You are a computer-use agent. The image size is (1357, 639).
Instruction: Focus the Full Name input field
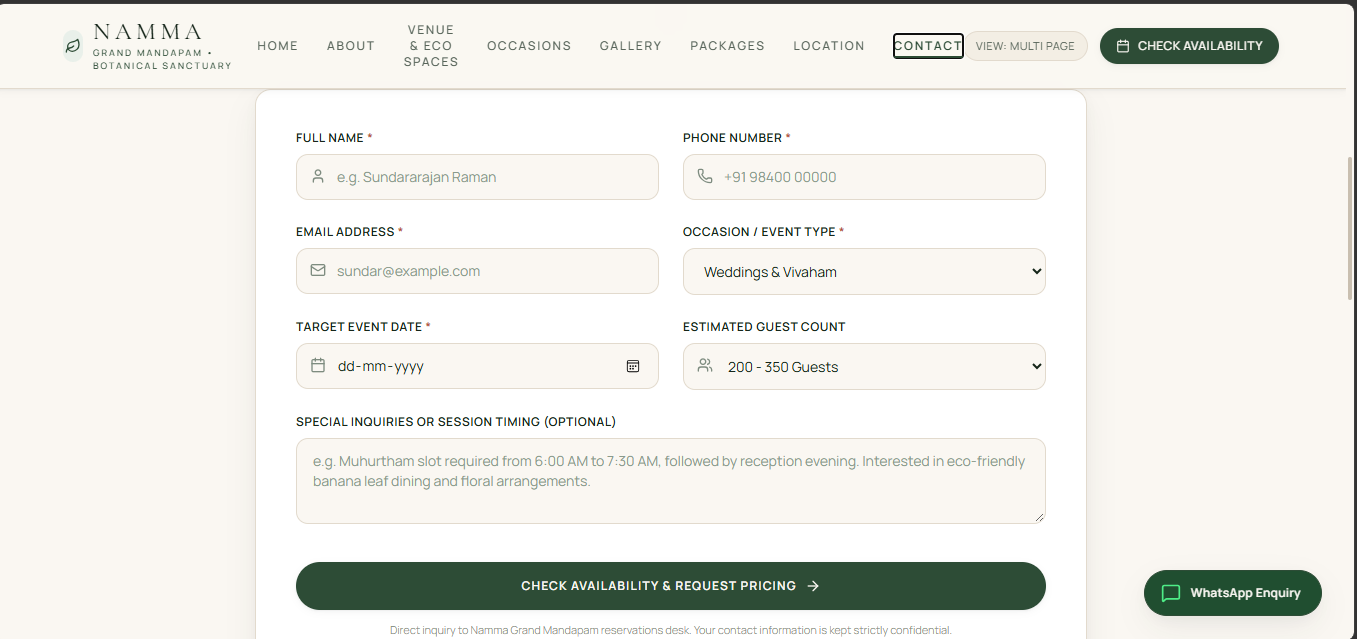[477, 177]
